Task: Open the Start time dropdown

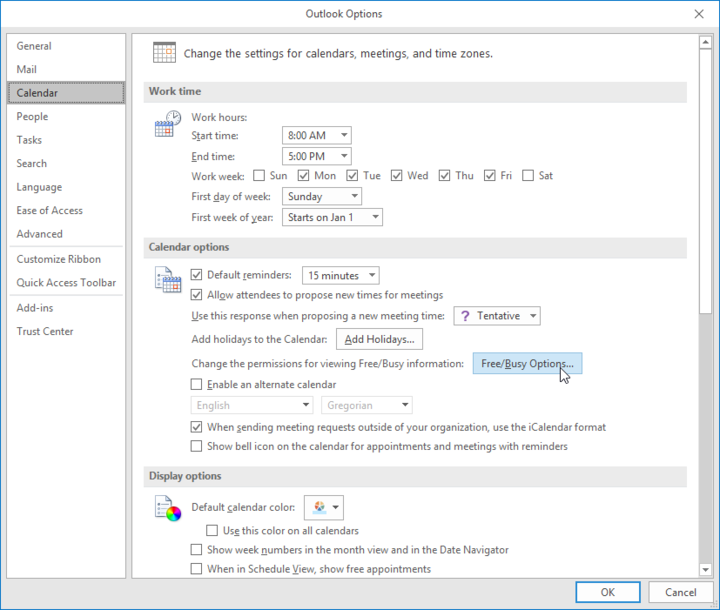Action: point(317,136)
